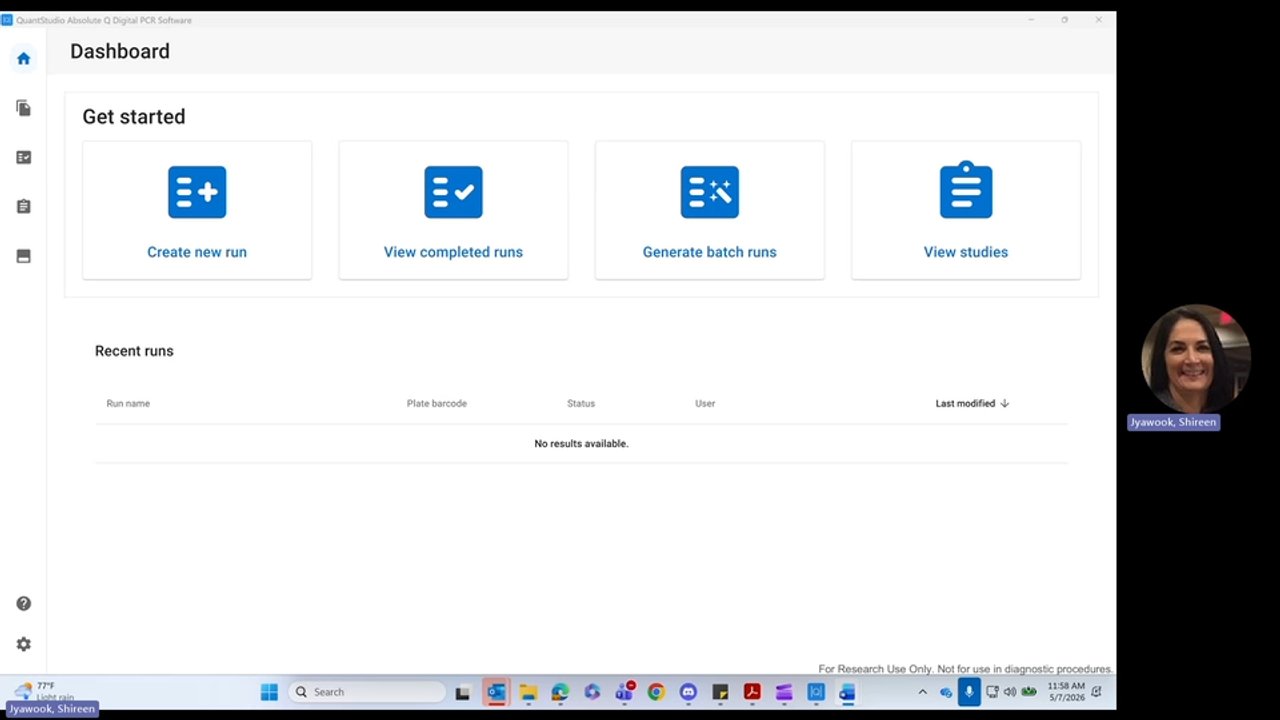Open File Explorer from the taskbar

coord(528,692)
